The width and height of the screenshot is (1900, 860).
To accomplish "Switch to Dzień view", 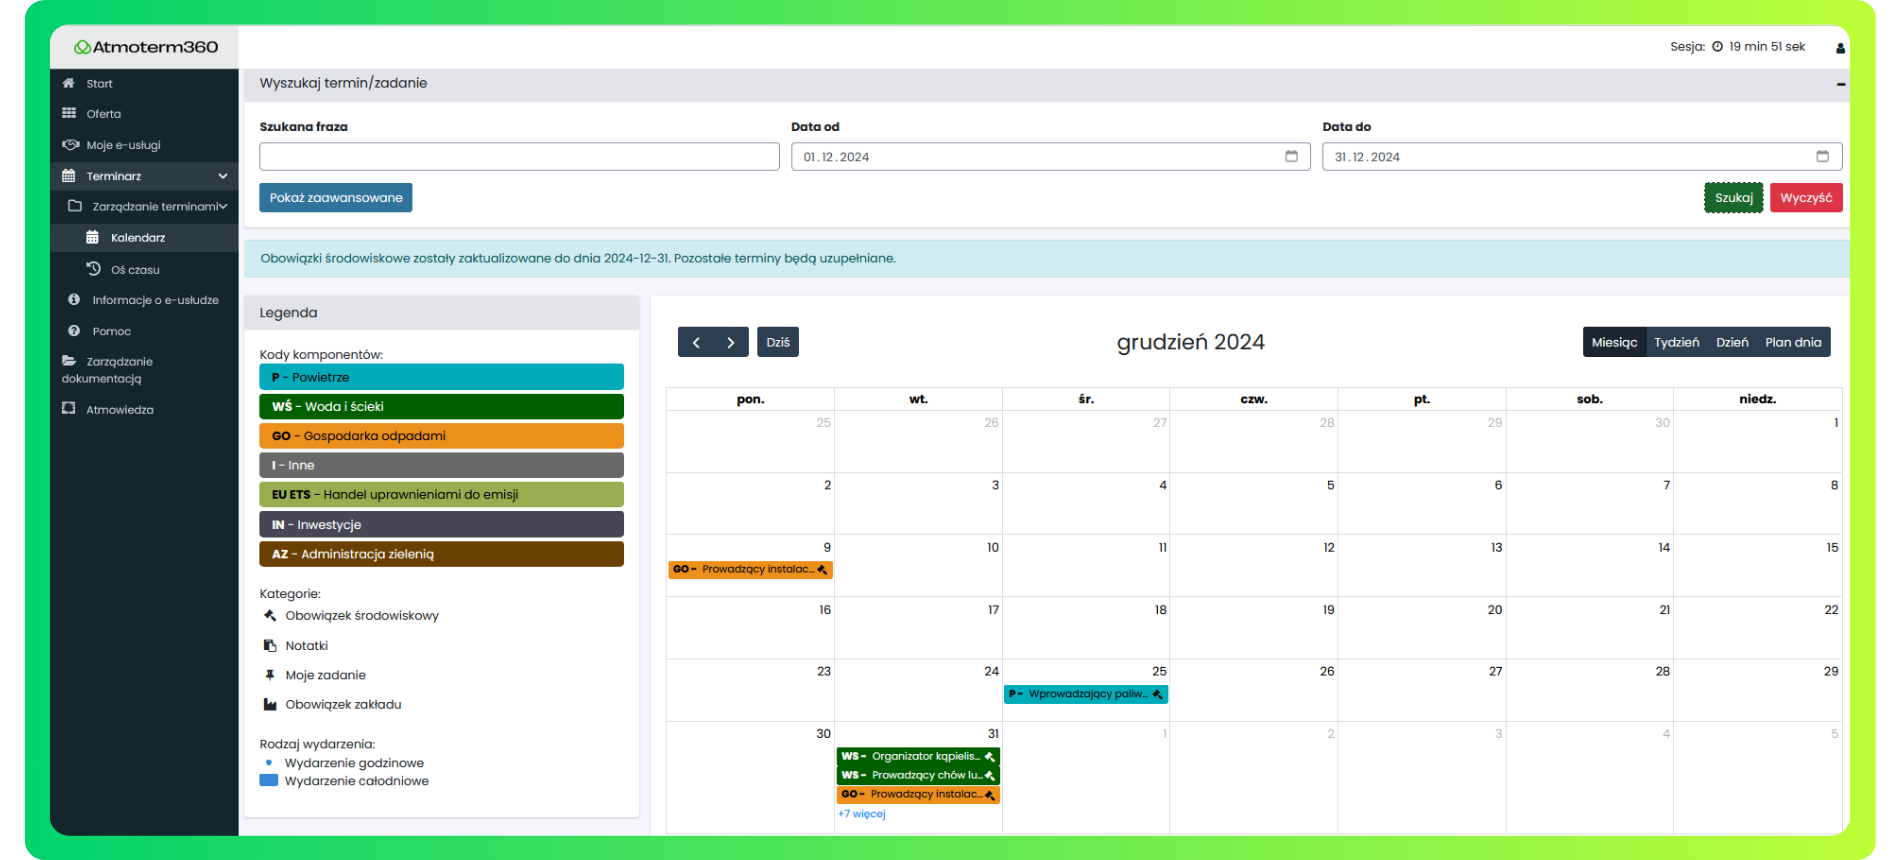I will [1732, 342].
